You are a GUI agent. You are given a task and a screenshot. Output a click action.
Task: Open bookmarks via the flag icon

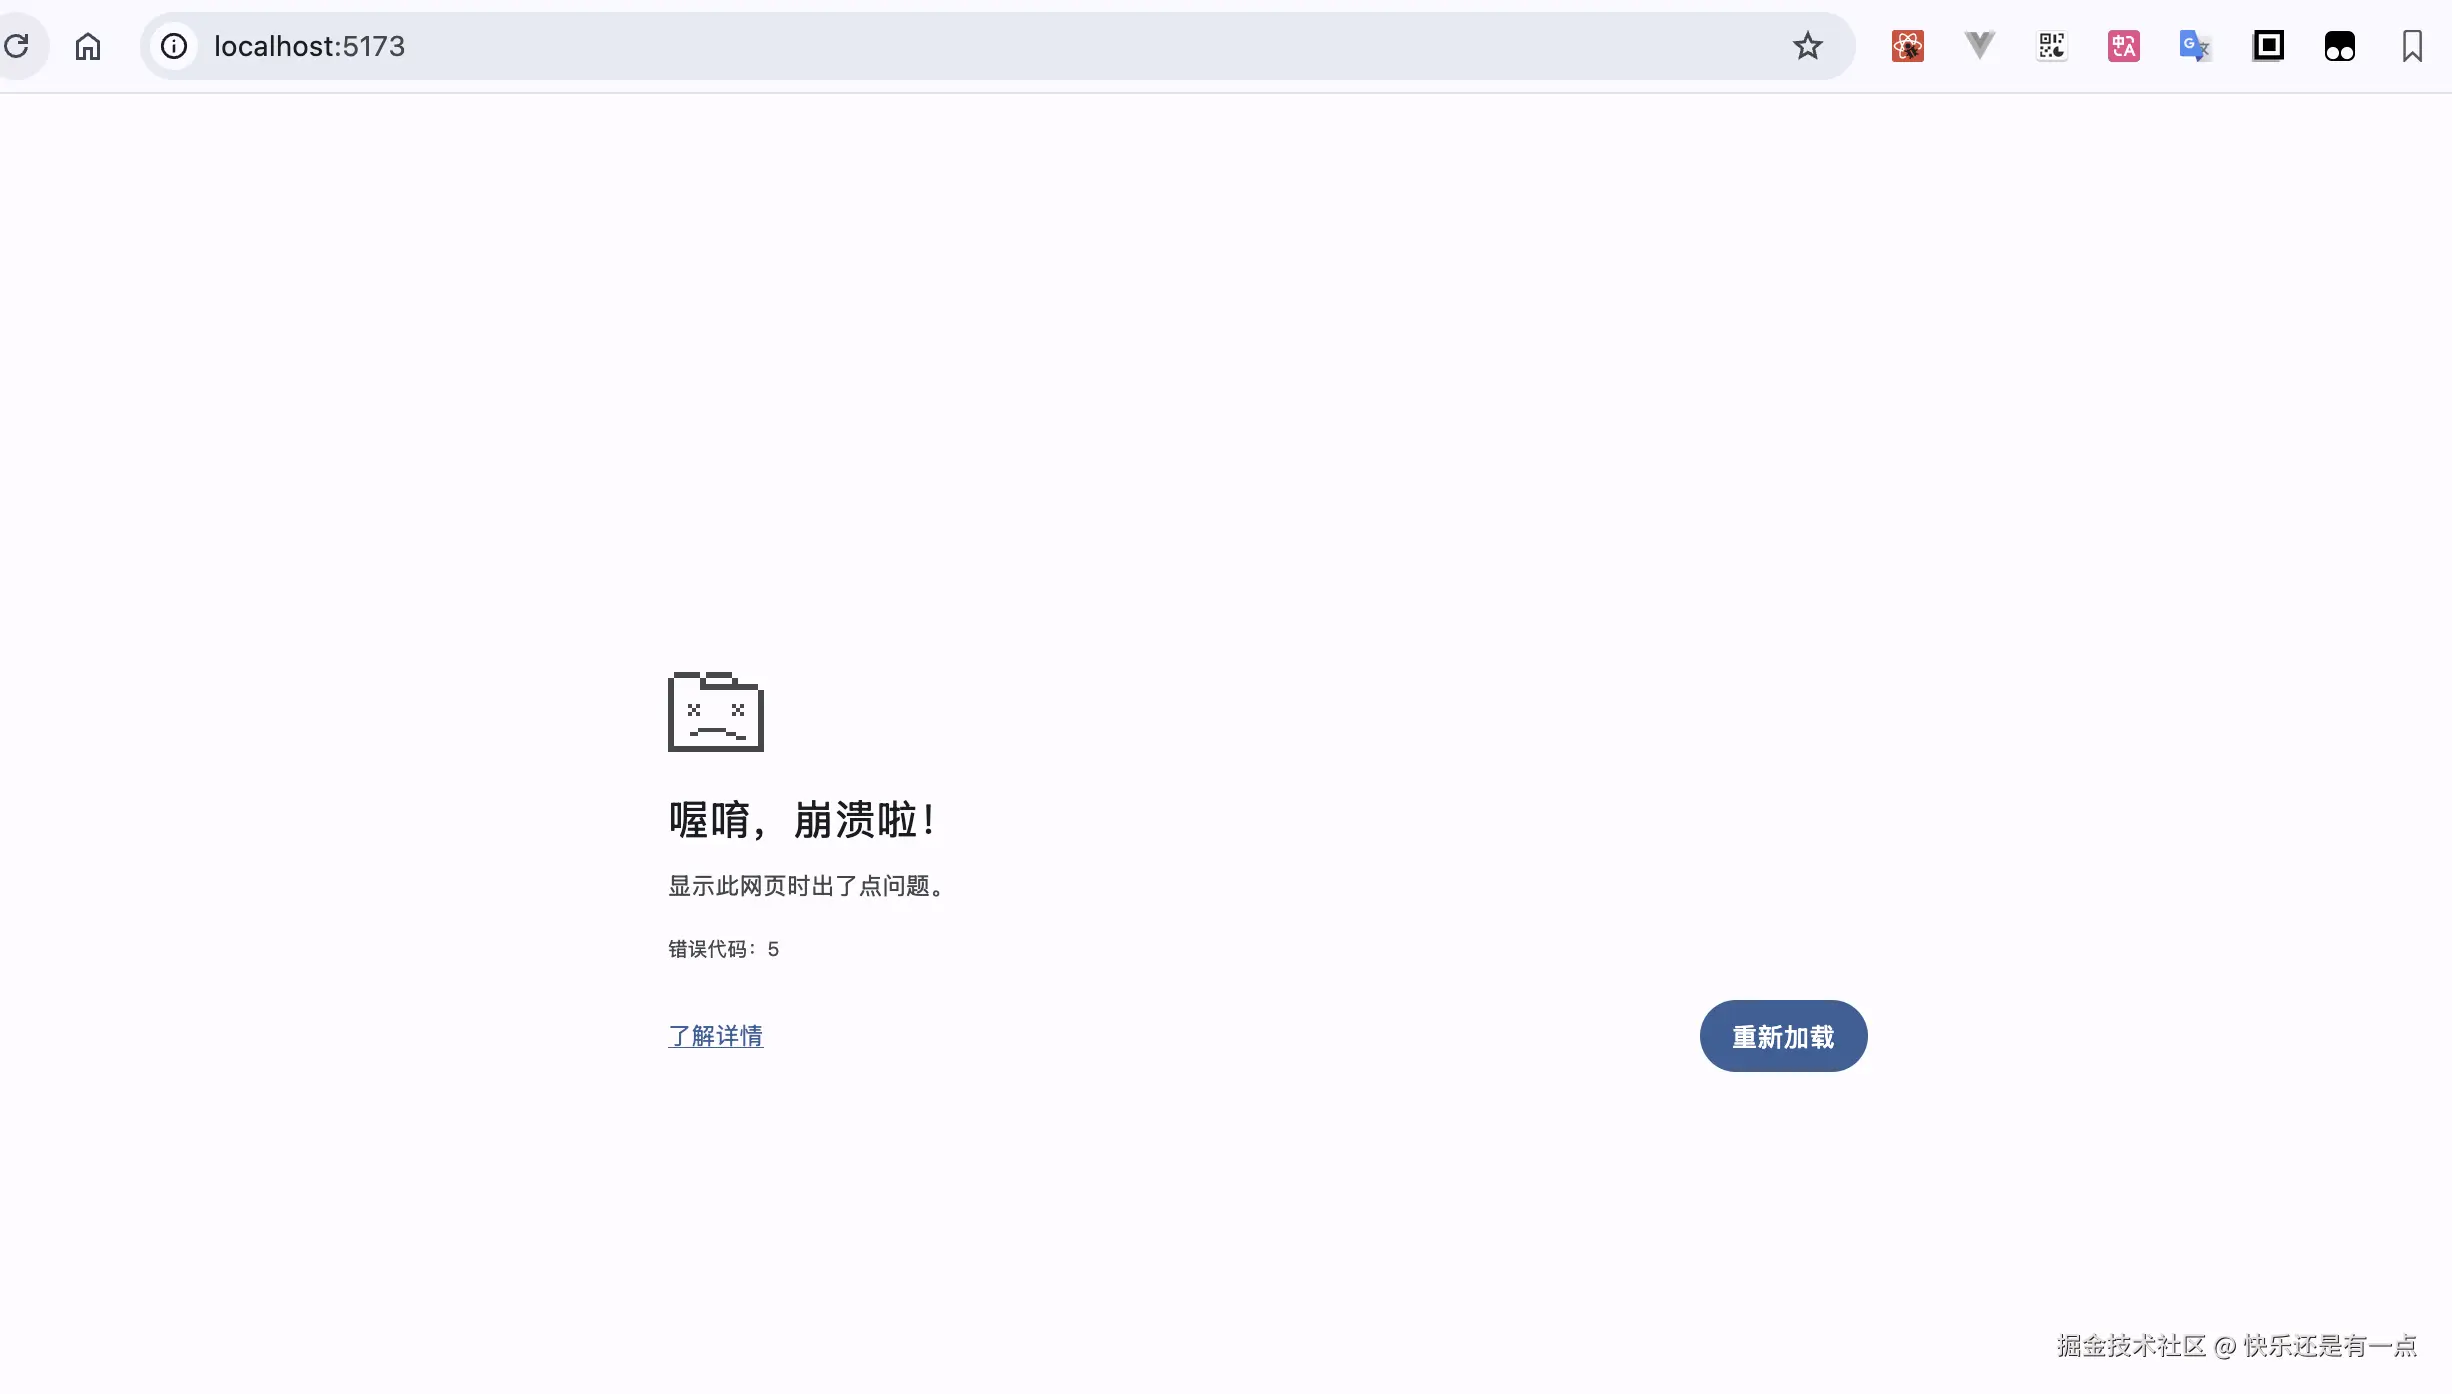2413,46
